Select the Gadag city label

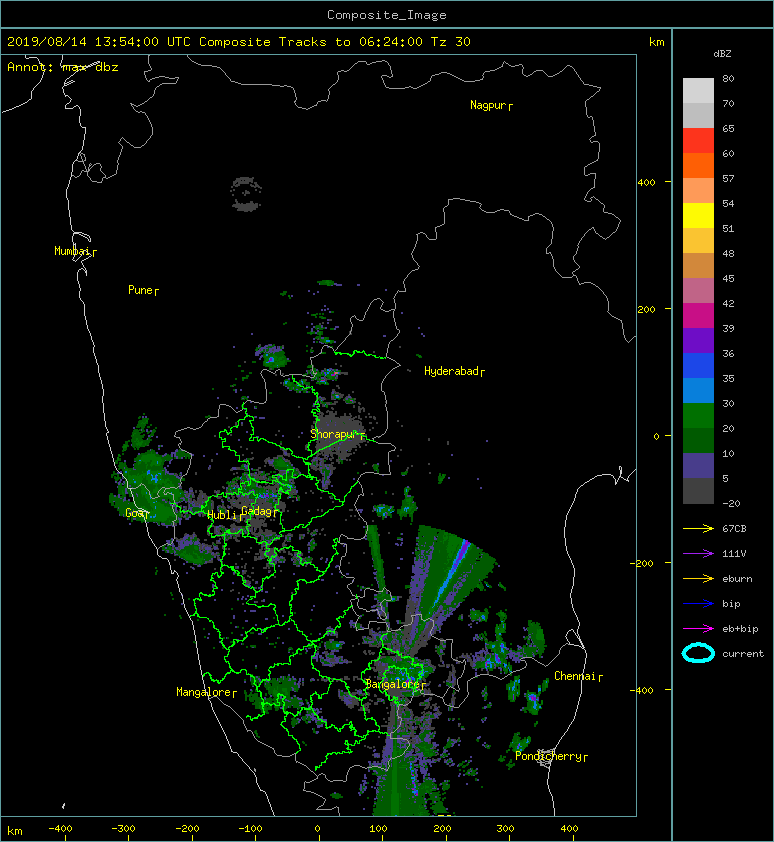[256, 511]
